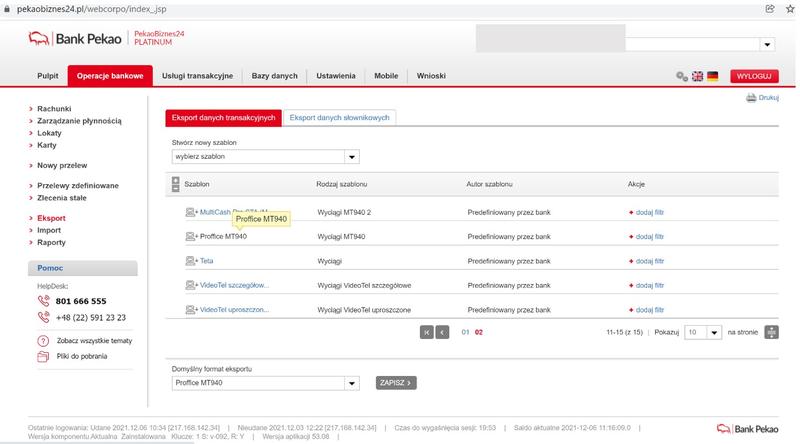The image size is (800, 444).
Task: Click the template icon beside Teta
Action: pyautogui.click(x=191, y=260)
